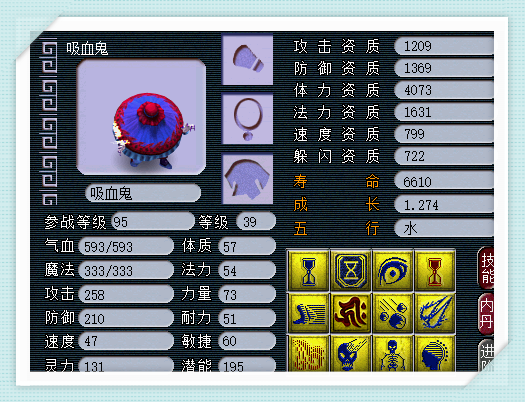Click the blue lightning claw skill icon
The image size is (525, 402).
pyautogui.click(x=435, y=313)
